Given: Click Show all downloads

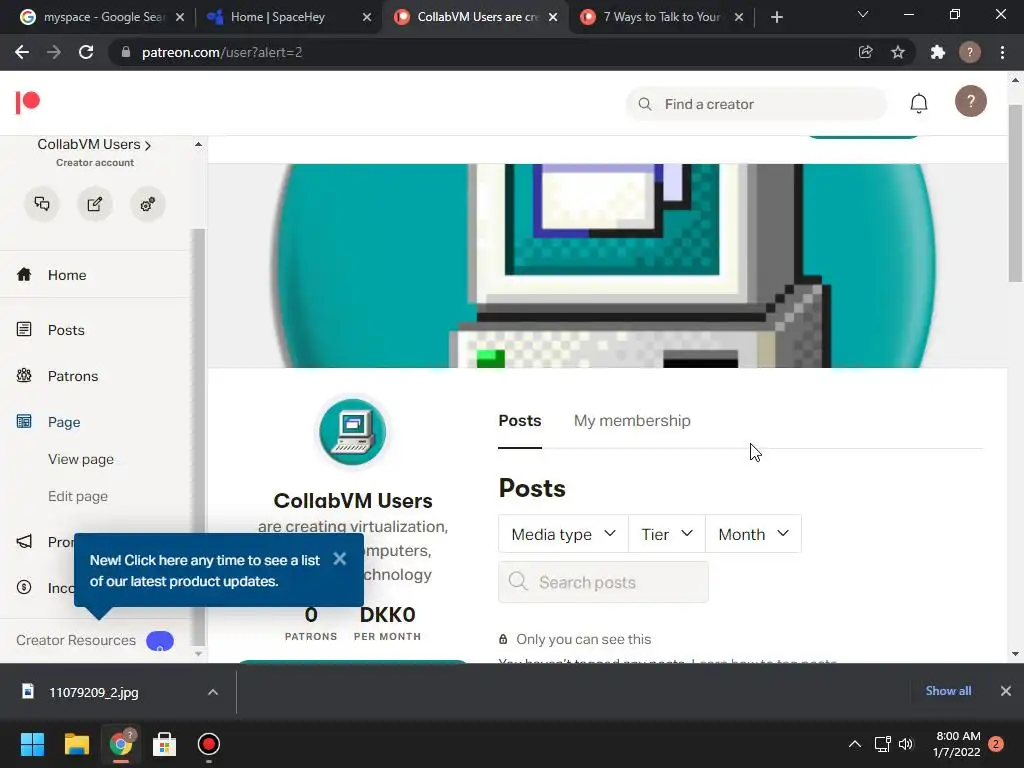Looking at the screenshot, I should (x=948, y=691).
